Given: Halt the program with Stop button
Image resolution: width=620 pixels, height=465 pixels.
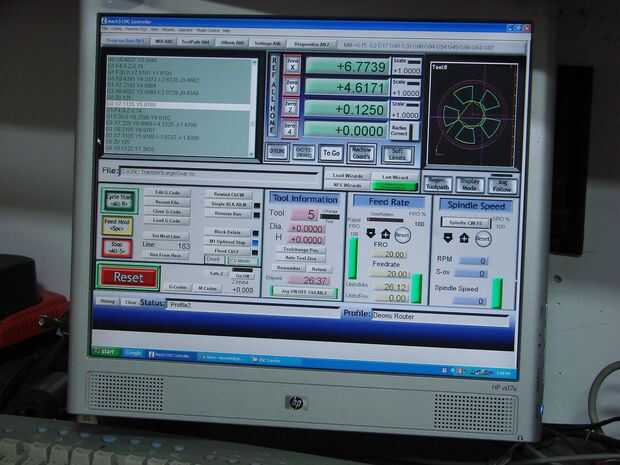Looking at the screenshot, I should click(x=117, y=248).
